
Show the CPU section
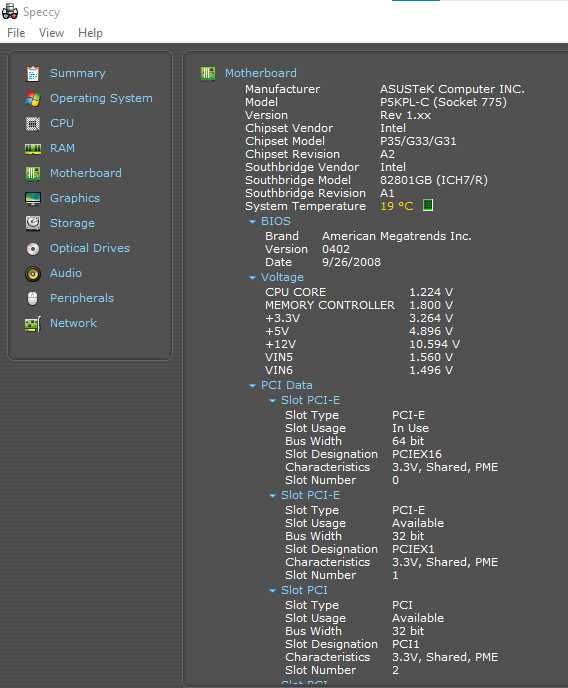coord(62,123)
